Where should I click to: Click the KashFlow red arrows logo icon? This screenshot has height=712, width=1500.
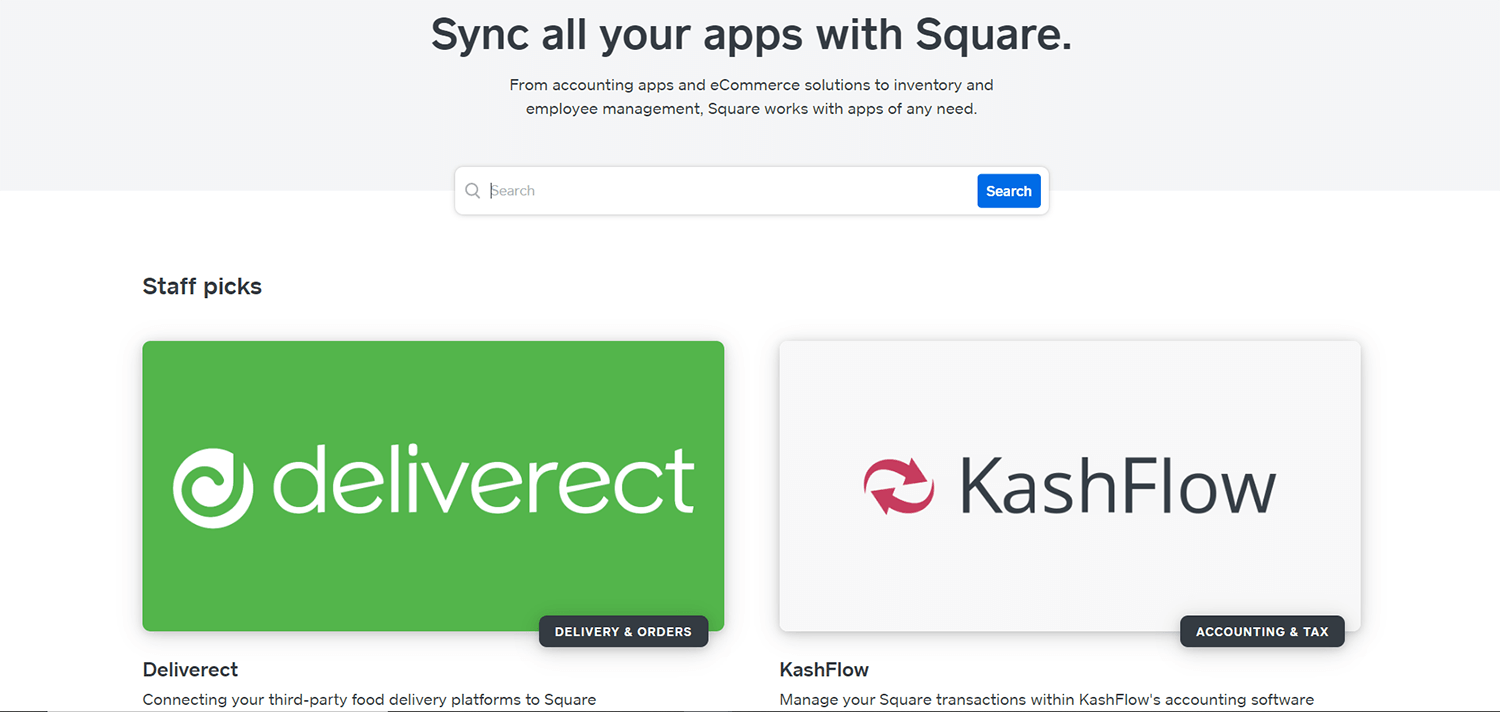(x=899, y=487)
